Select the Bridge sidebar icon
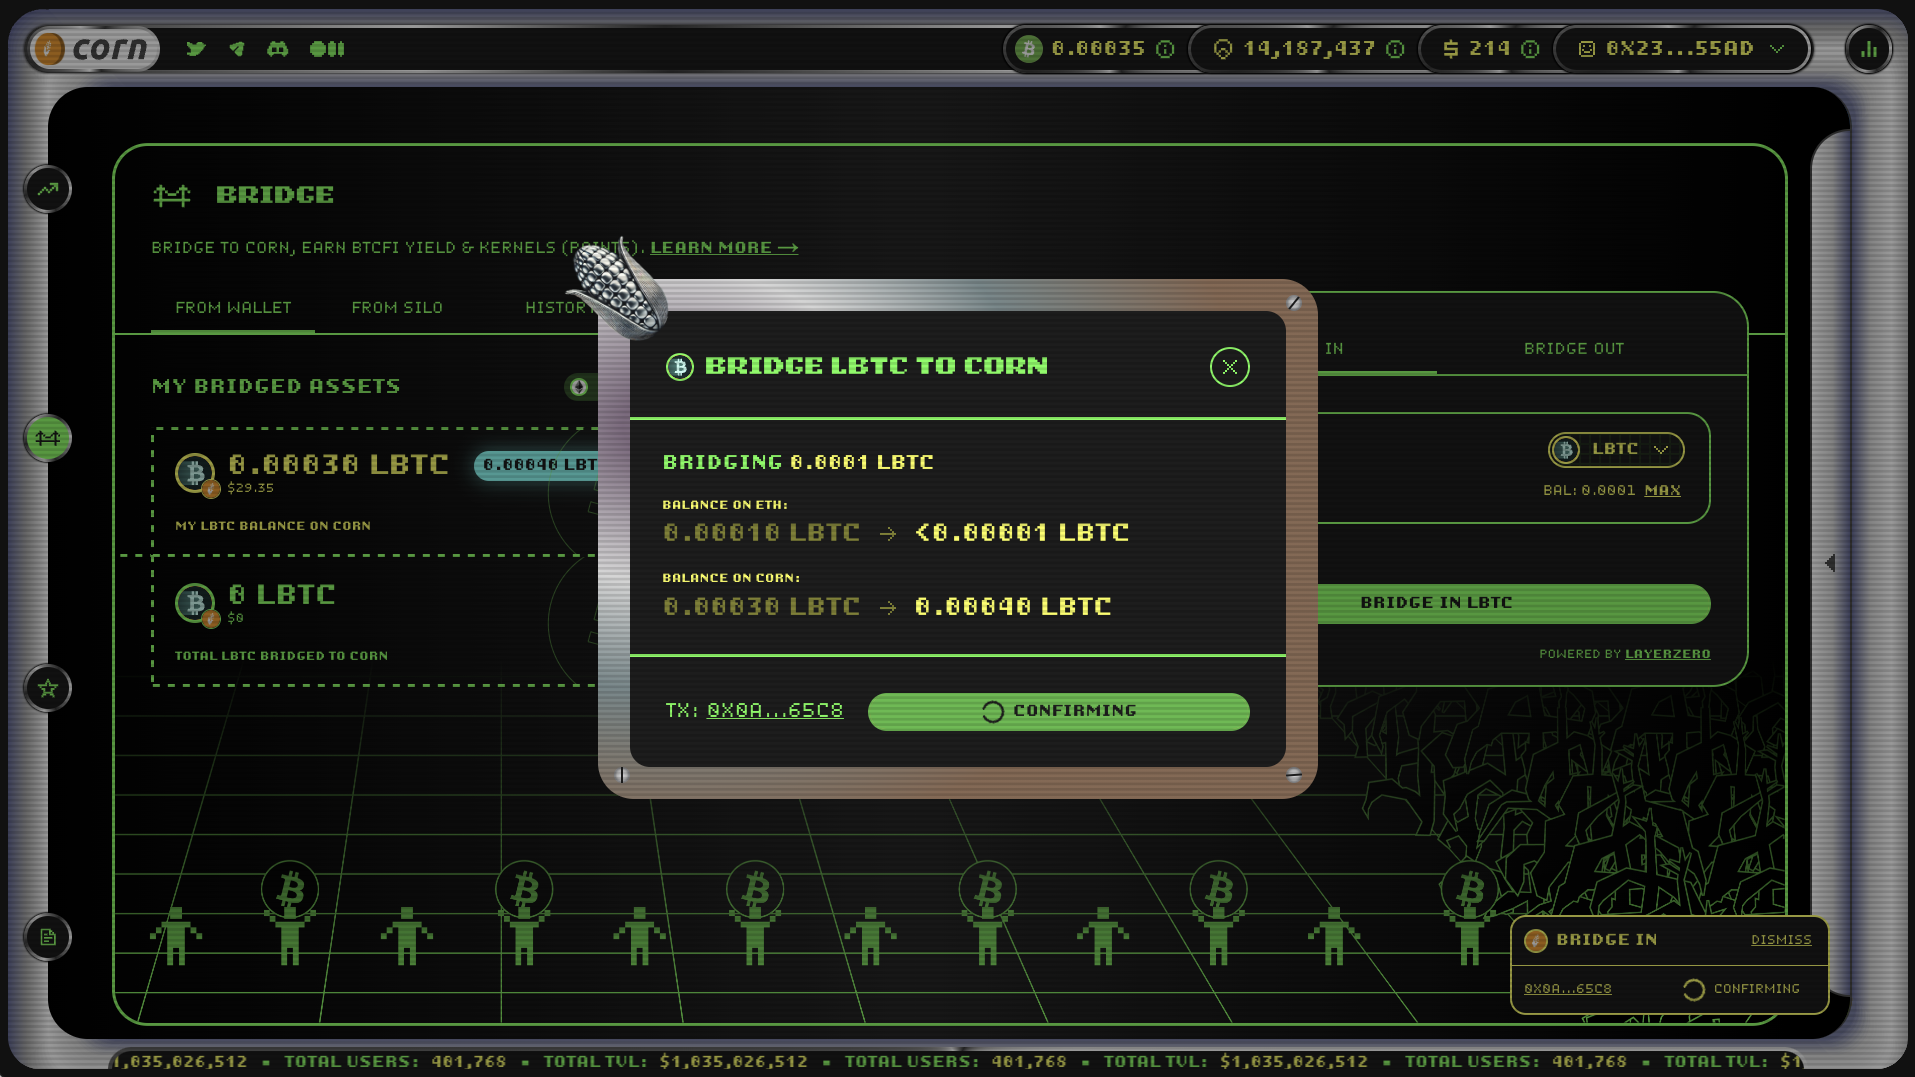The image size is (1915, 1077). (x=48, y=438)
